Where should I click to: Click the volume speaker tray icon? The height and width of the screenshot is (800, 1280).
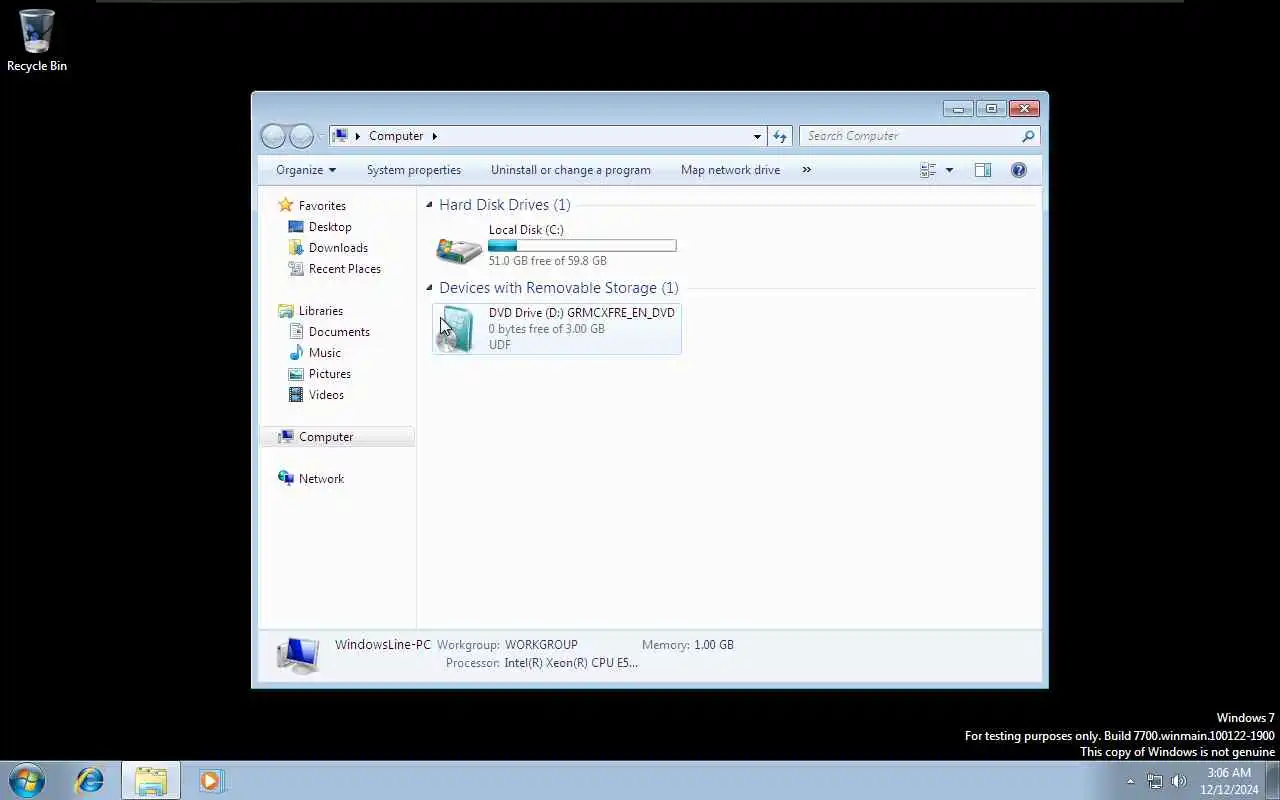[x=1179, y=781]
